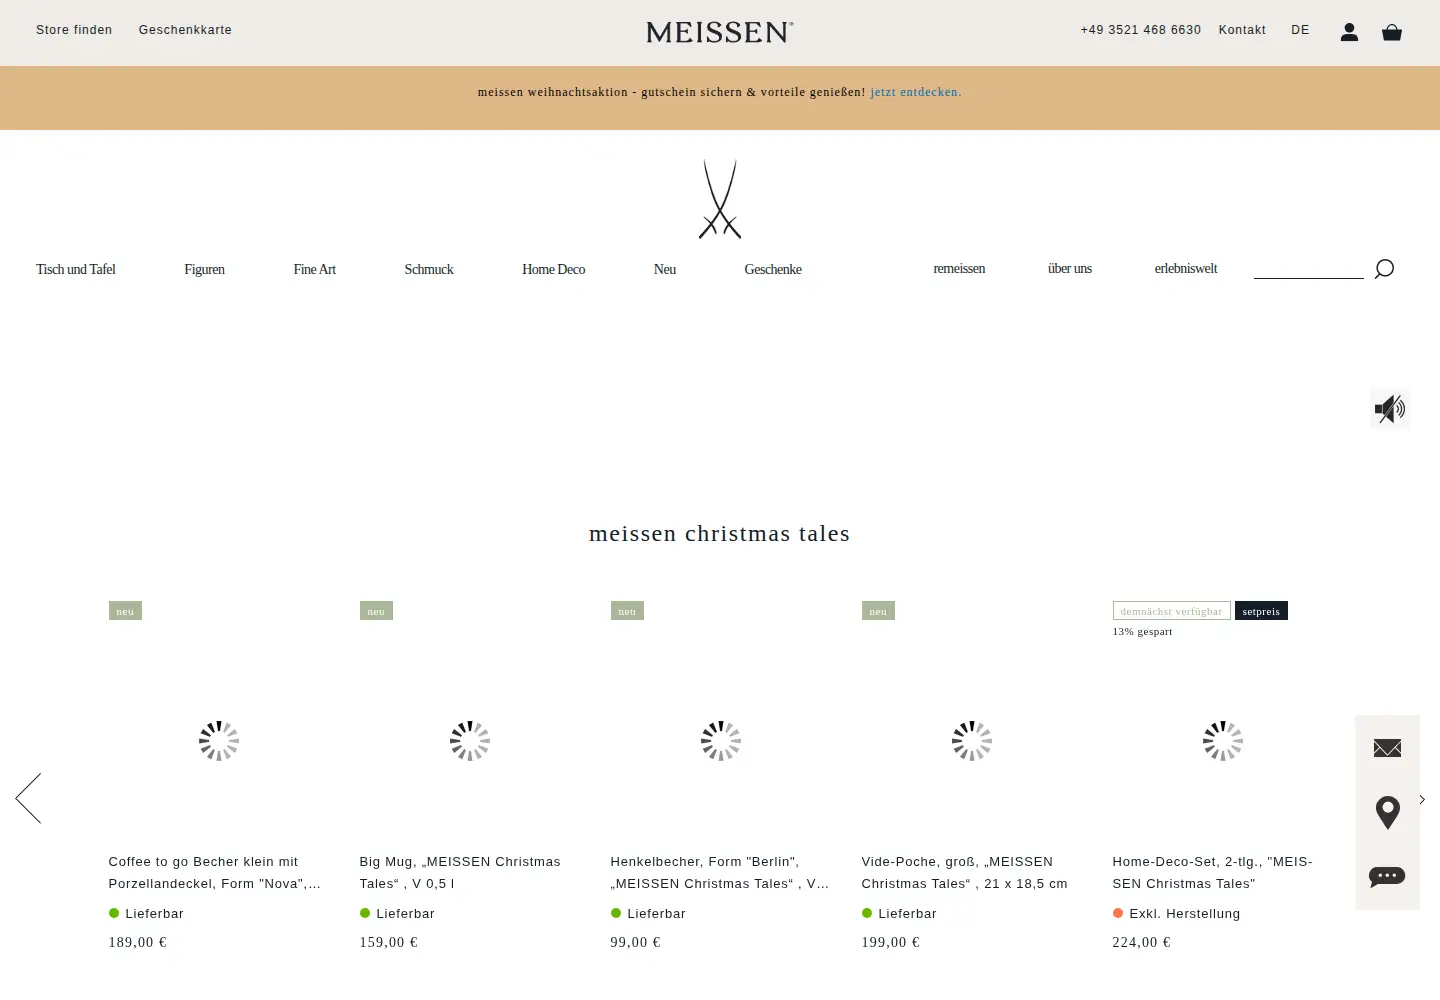
Task: Click the 224,00 € price
Action: tap(1142, 942)
